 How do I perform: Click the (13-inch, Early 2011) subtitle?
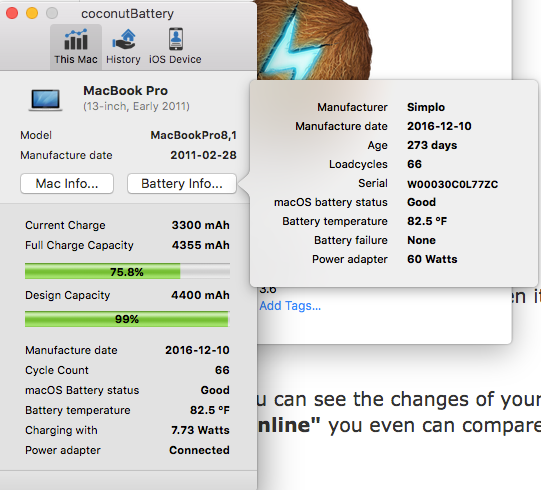(136, 106)
